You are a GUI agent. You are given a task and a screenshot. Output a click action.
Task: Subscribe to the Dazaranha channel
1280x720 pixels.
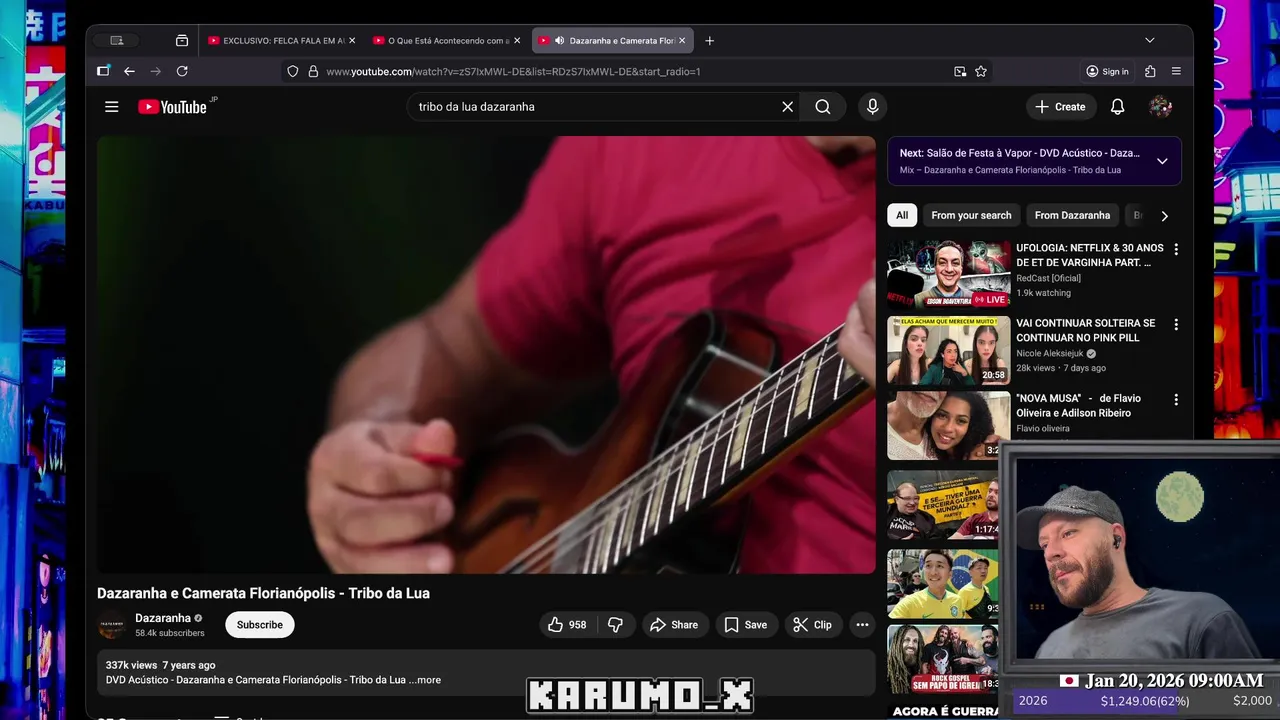coord(260,625)
